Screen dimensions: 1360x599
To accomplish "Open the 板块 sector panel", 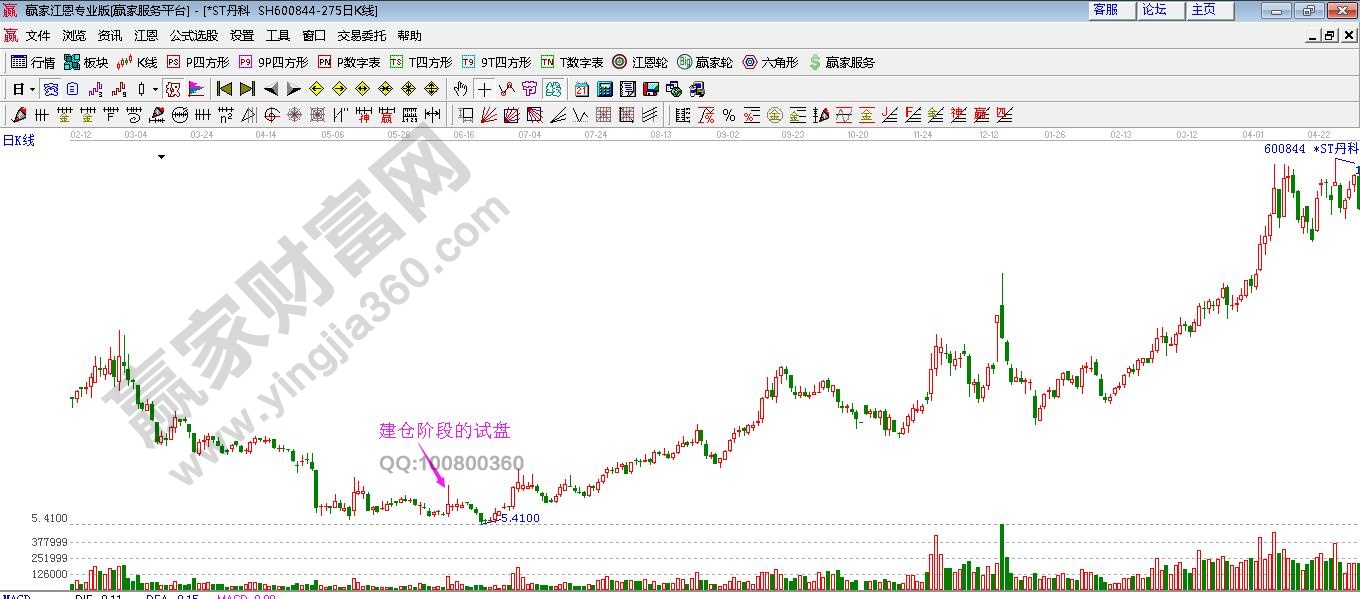I will pyautogui.click(x=86, y=62).
